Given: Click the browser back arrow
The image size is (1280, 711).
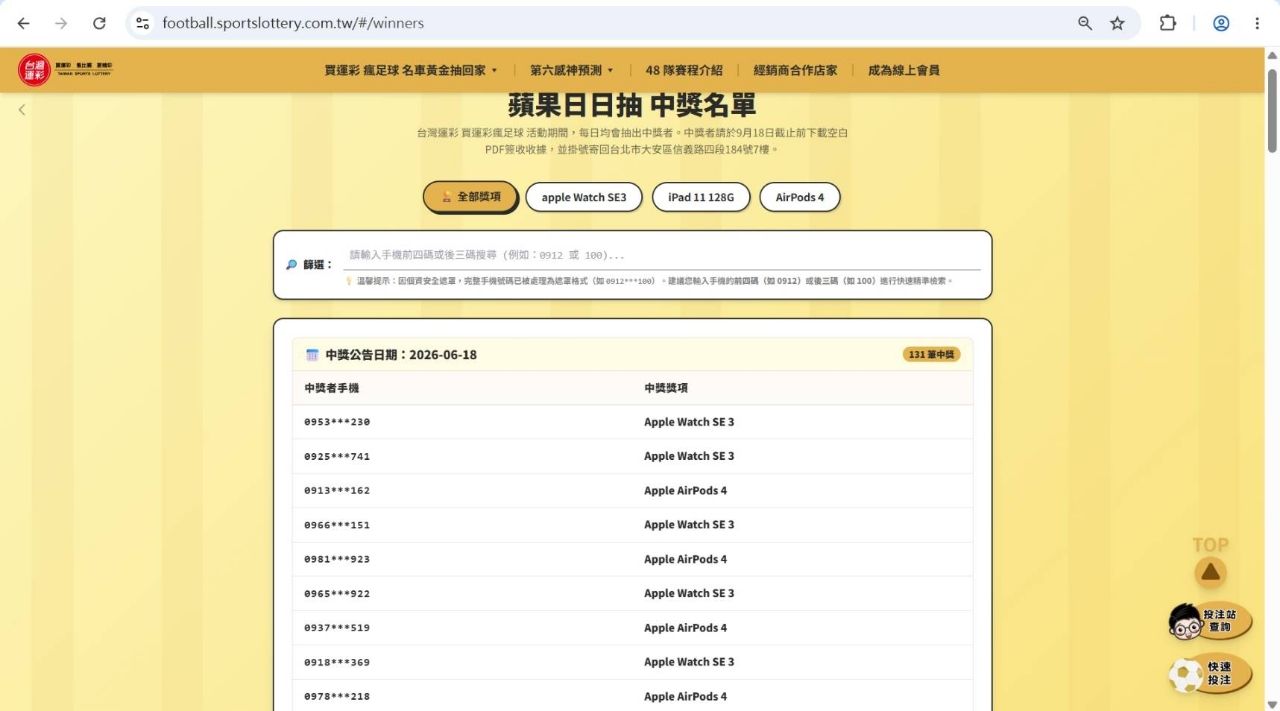Looking at the screenshot, I should point(23,23).
